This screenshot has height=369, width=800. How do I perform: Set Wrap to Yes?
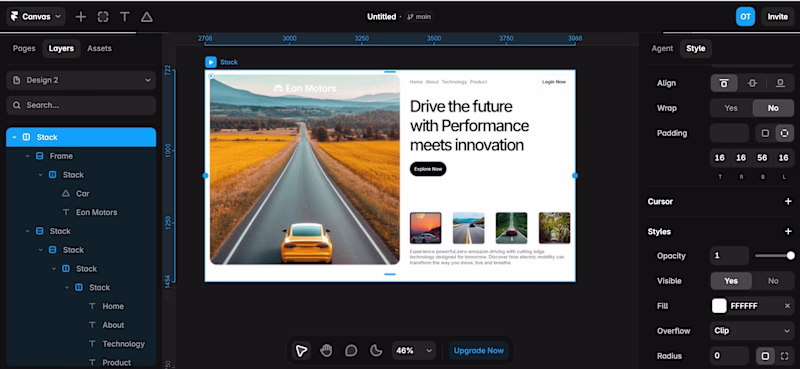click(x=731, y=108)
